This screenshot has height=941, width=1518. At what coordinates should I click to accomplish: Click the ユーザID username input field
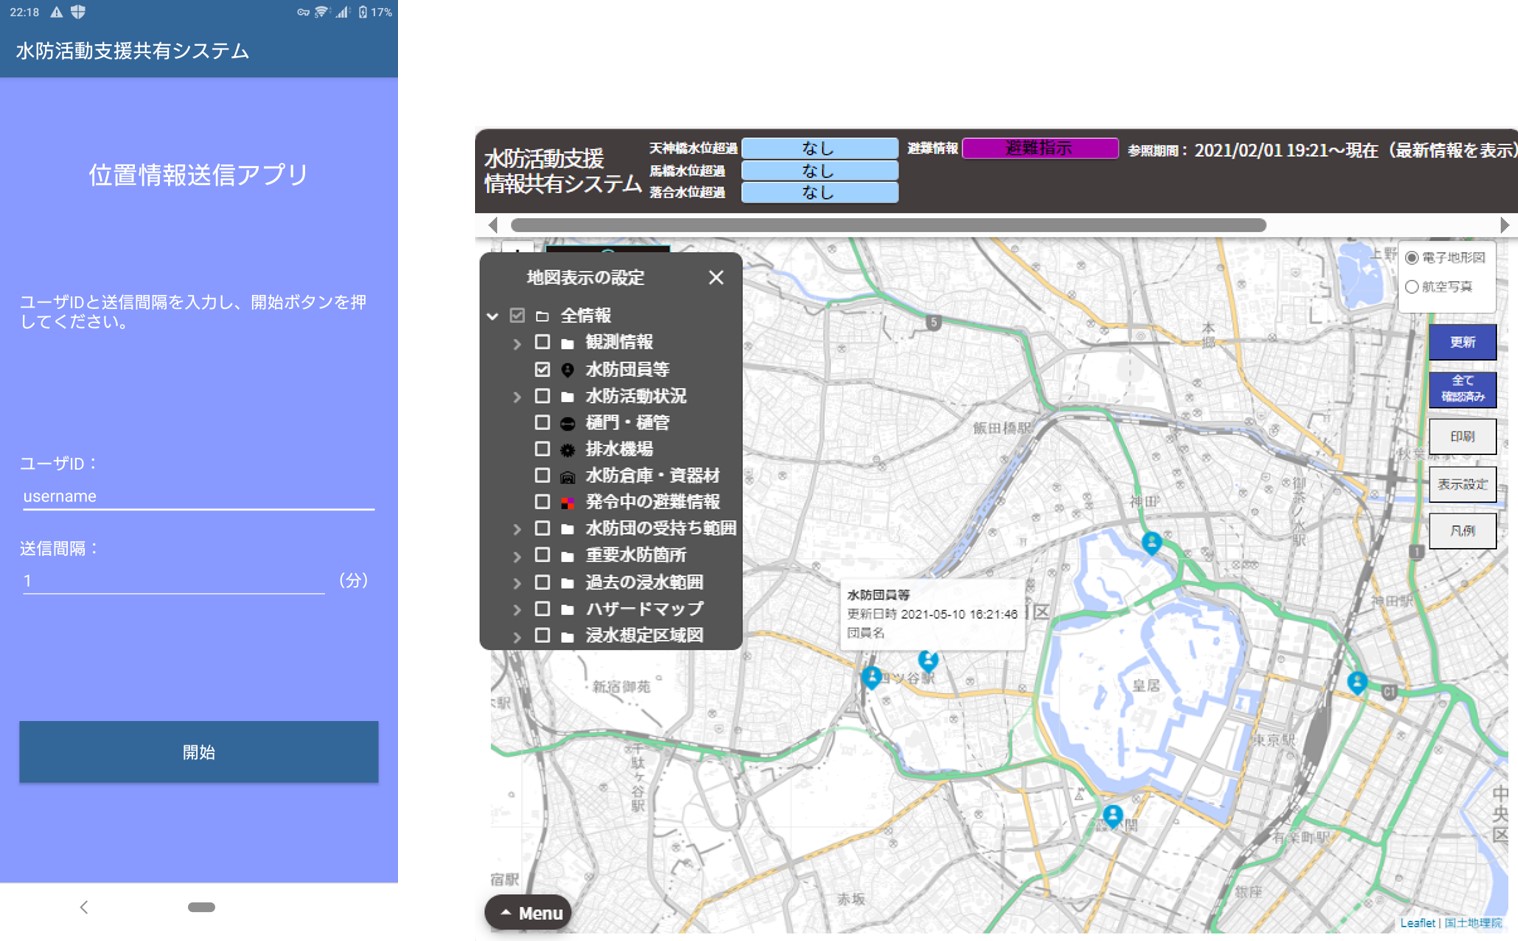pos(198,496)
